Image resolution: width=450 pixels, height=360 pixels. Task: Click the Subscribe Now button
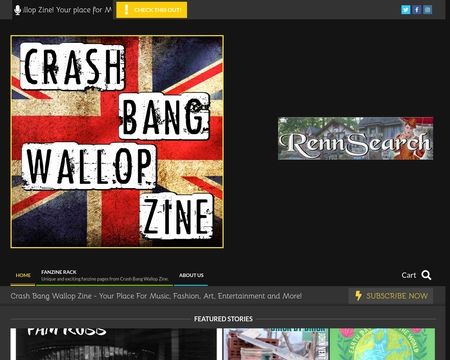click(x=391, y=296)
